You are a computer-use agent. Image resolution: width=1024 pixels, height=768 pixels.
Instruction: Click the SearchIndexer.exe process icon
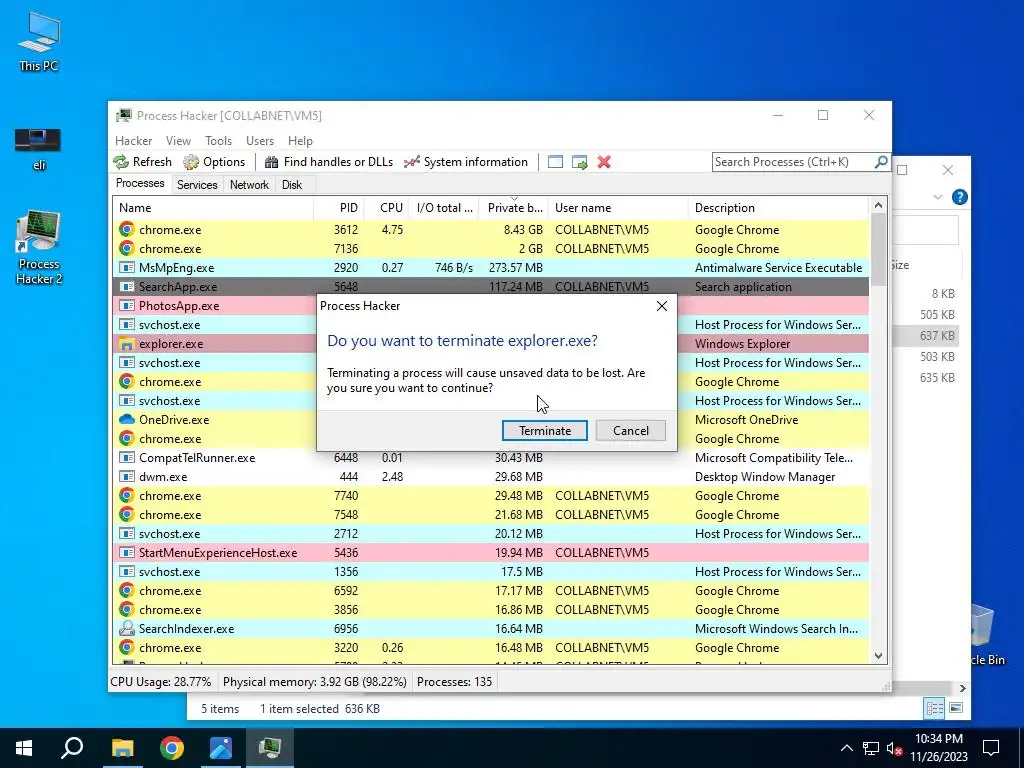(127, 628)
